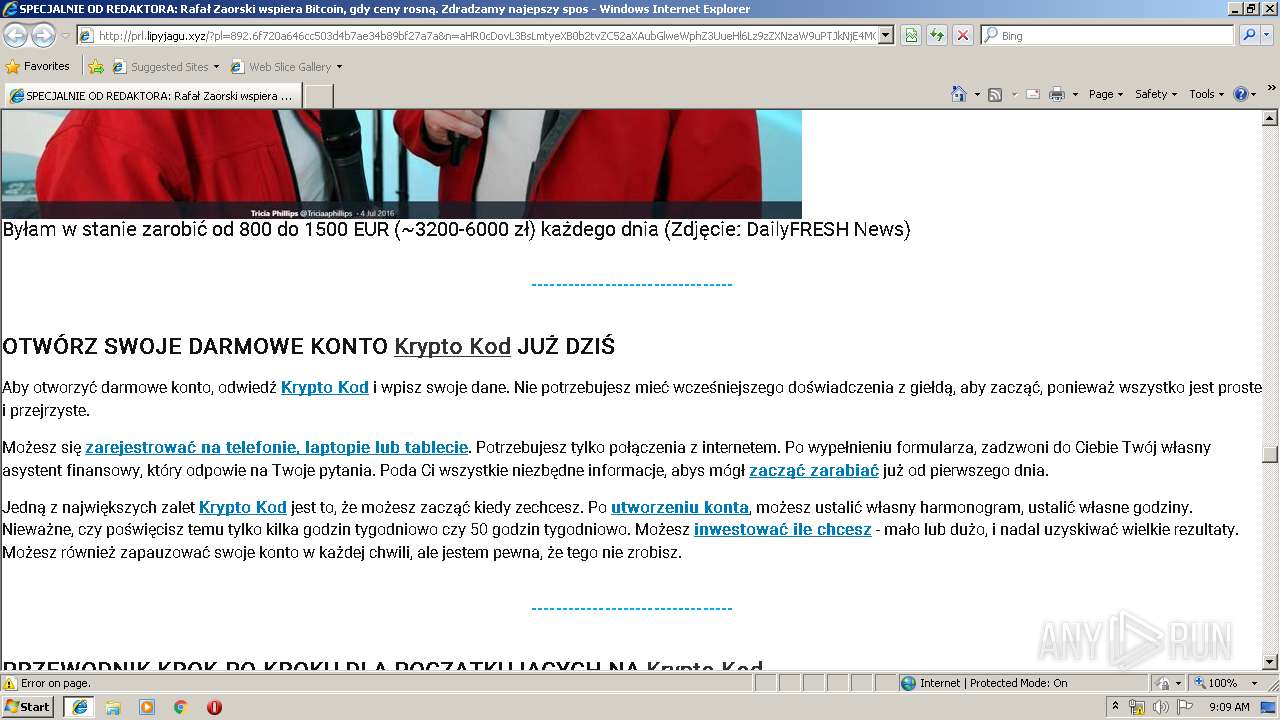This screenshot has height=720, width=1280.
Task: Open the Help question mark icon
Action: click(x=1241, y=94)
